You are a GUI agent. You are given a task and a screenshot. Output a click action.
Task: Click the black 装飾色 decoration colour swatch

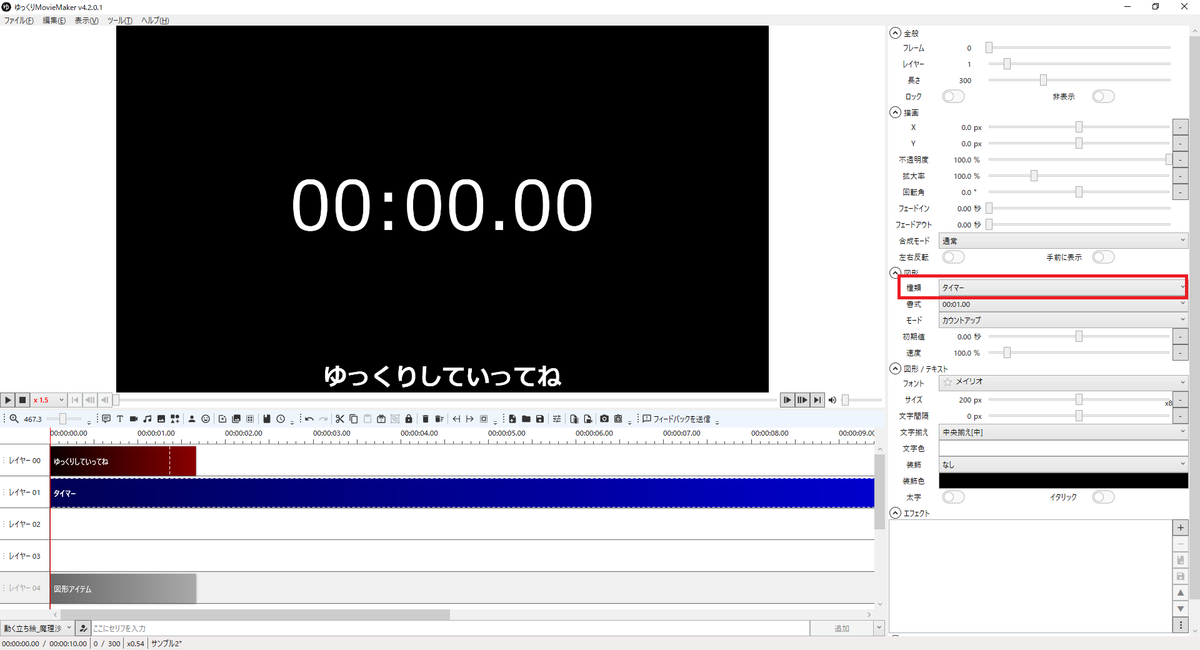1063,481
